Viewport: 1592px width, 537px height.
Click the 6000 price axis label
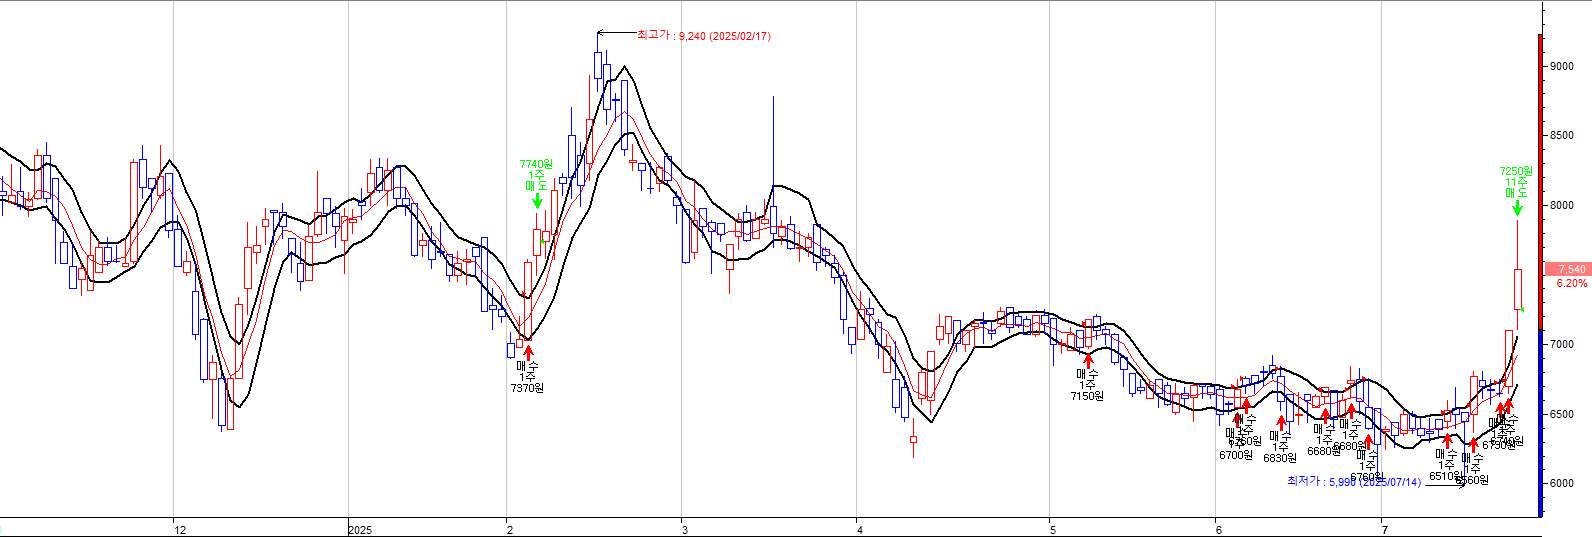pos(1562,483)
